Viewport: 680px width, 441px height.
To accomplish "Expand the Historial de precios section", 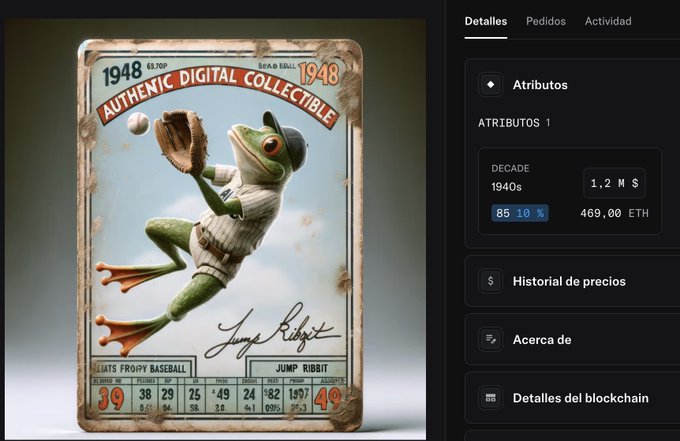I will point(572,281).
